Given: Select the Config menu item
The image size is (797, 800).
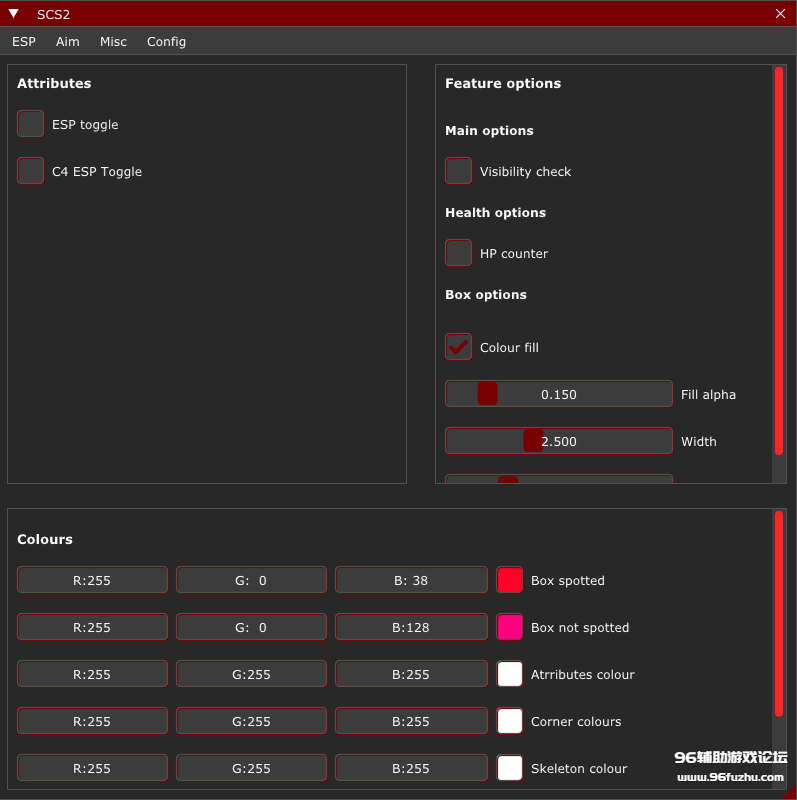Looking at the screenshot, I should 166,42.
